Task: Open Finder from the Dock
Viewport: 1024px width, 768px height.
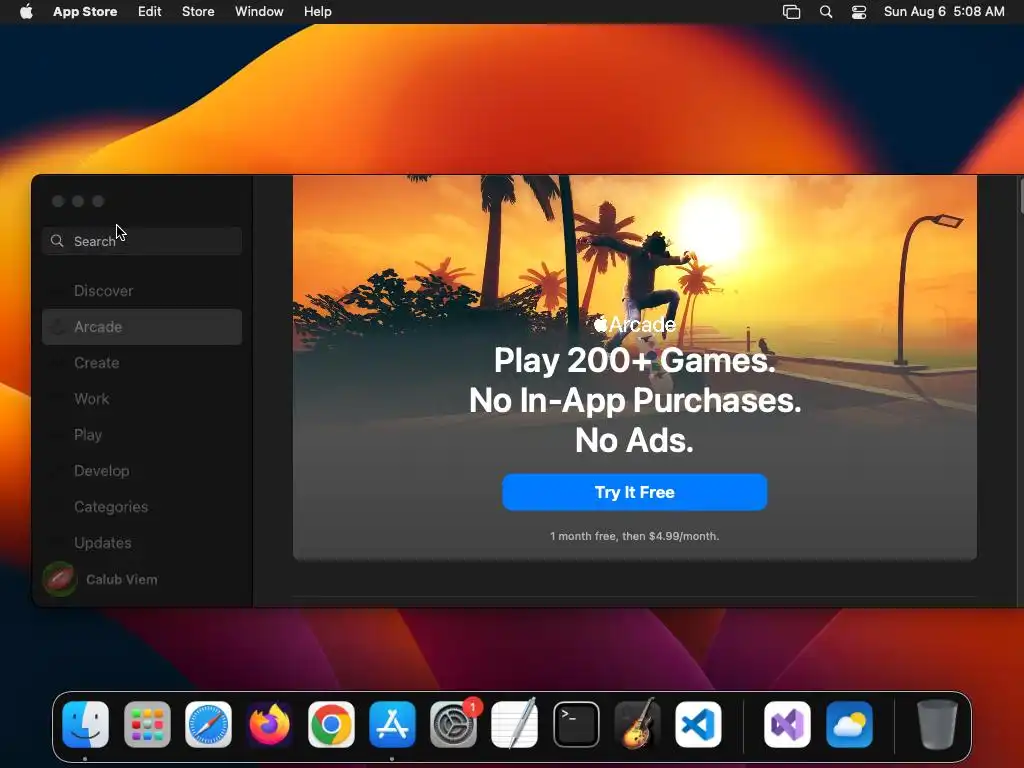Action: point(86,724)
